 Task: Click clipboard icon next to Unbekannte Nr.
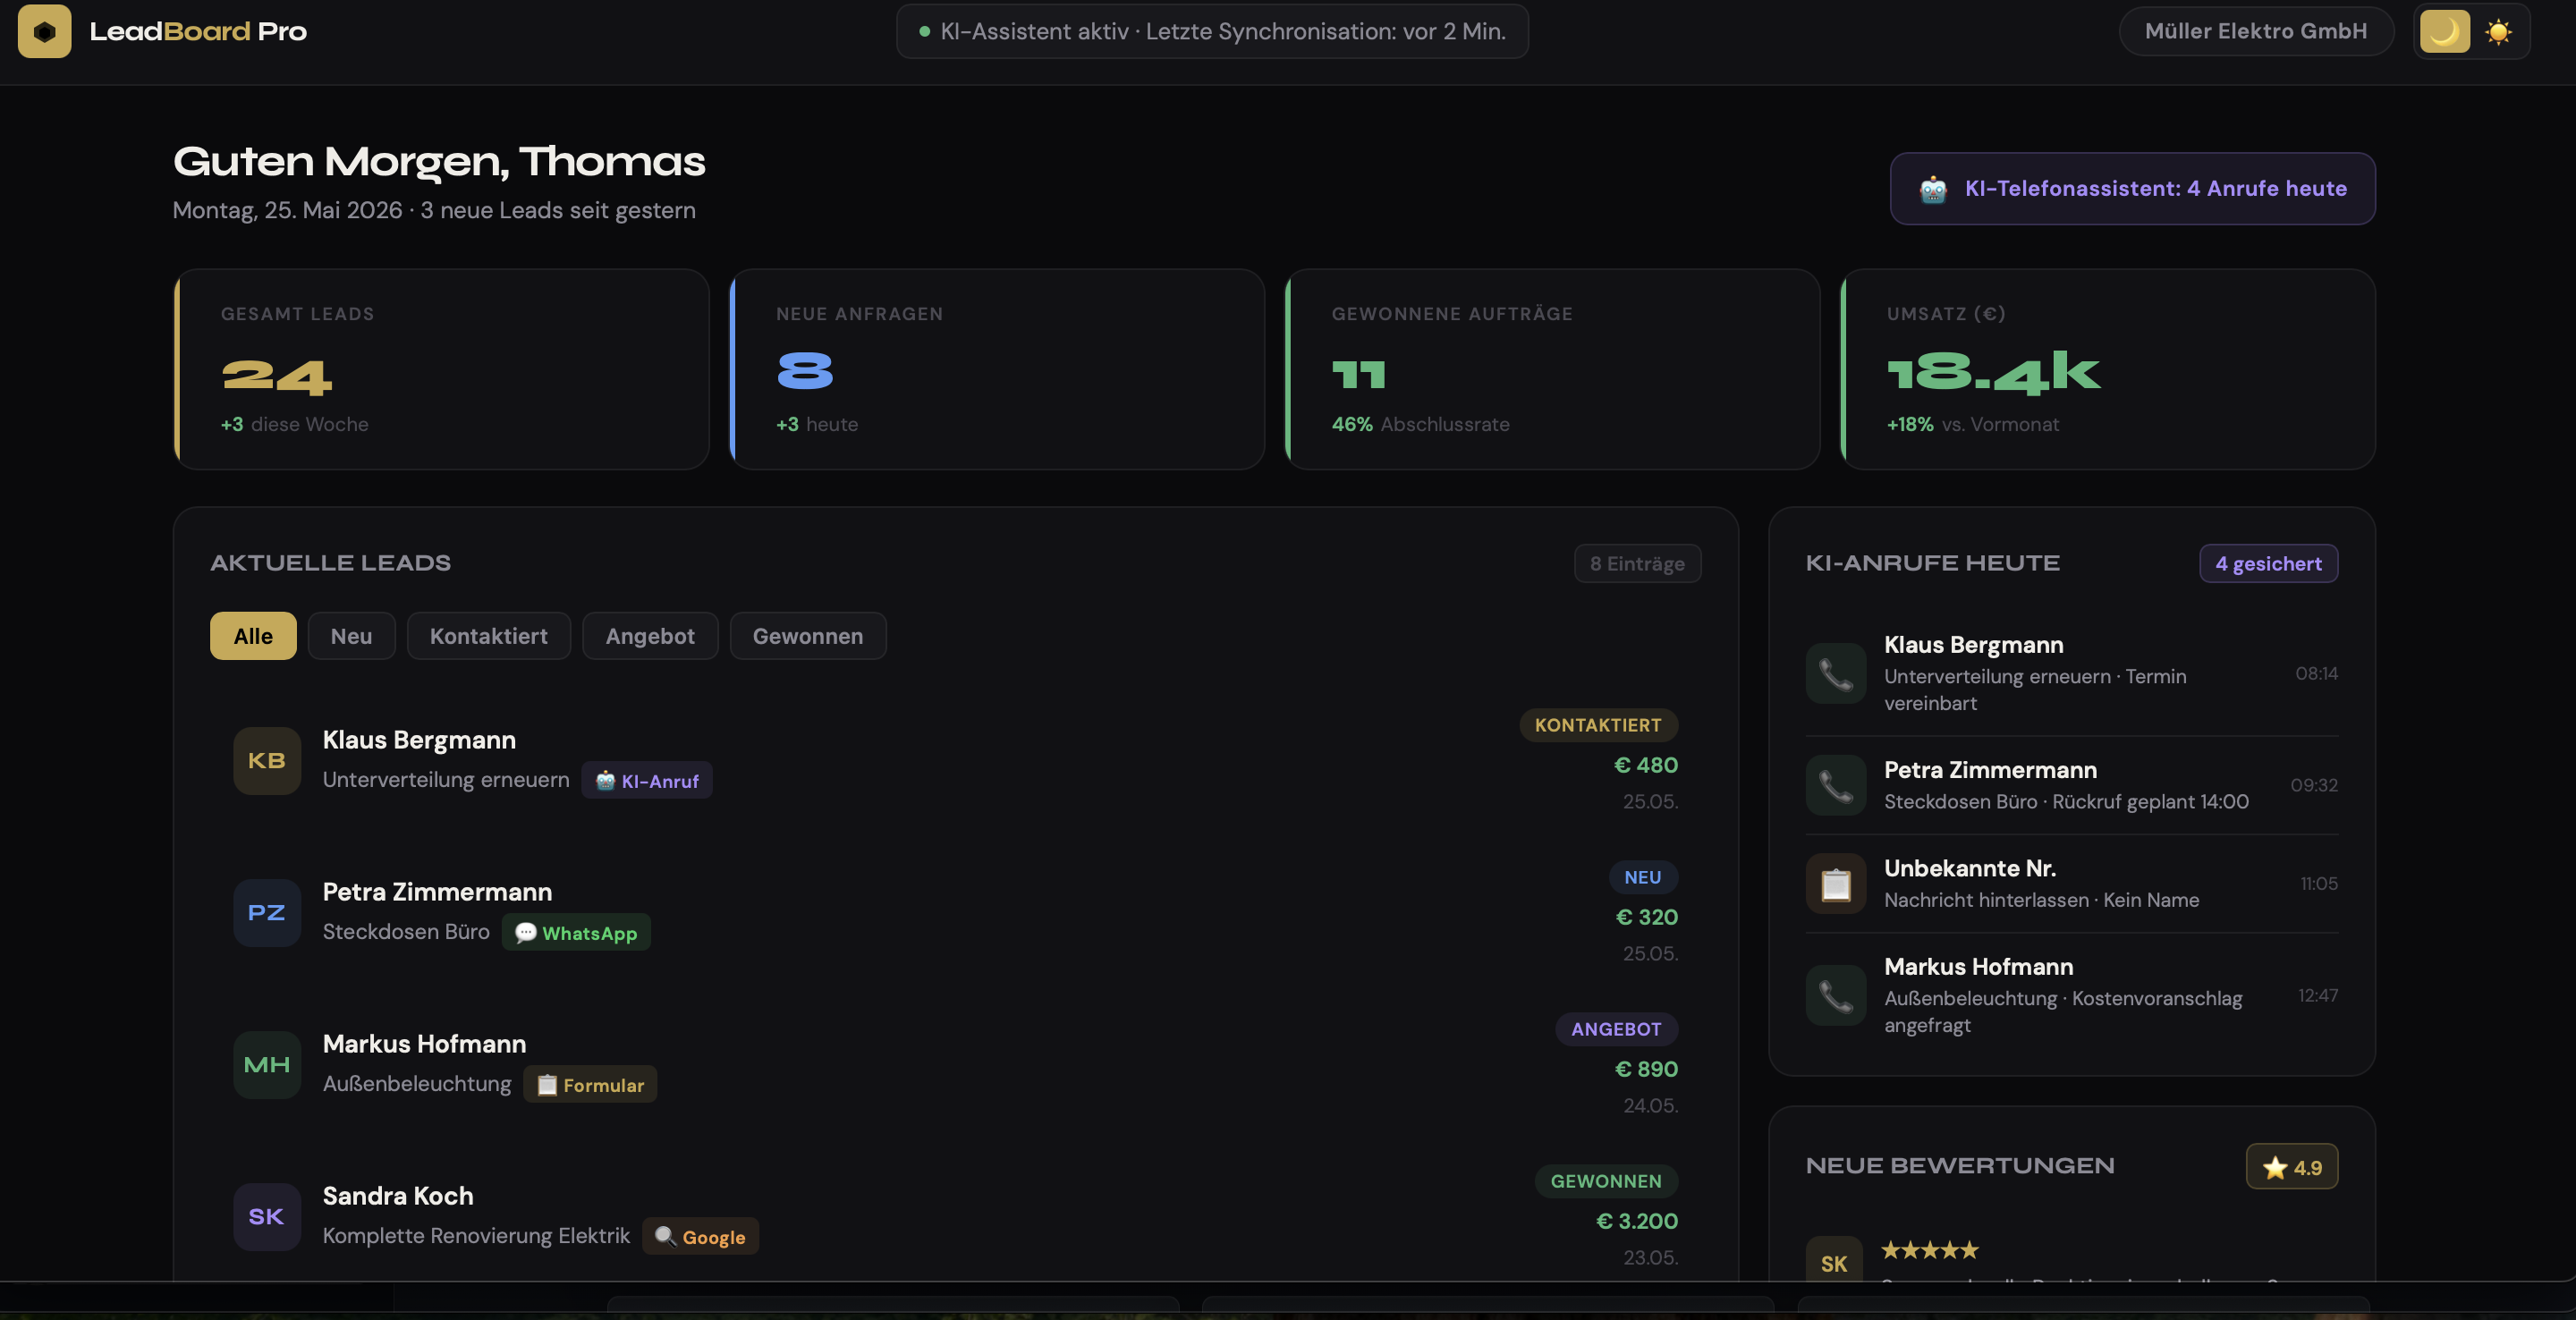pos(1836,884)
